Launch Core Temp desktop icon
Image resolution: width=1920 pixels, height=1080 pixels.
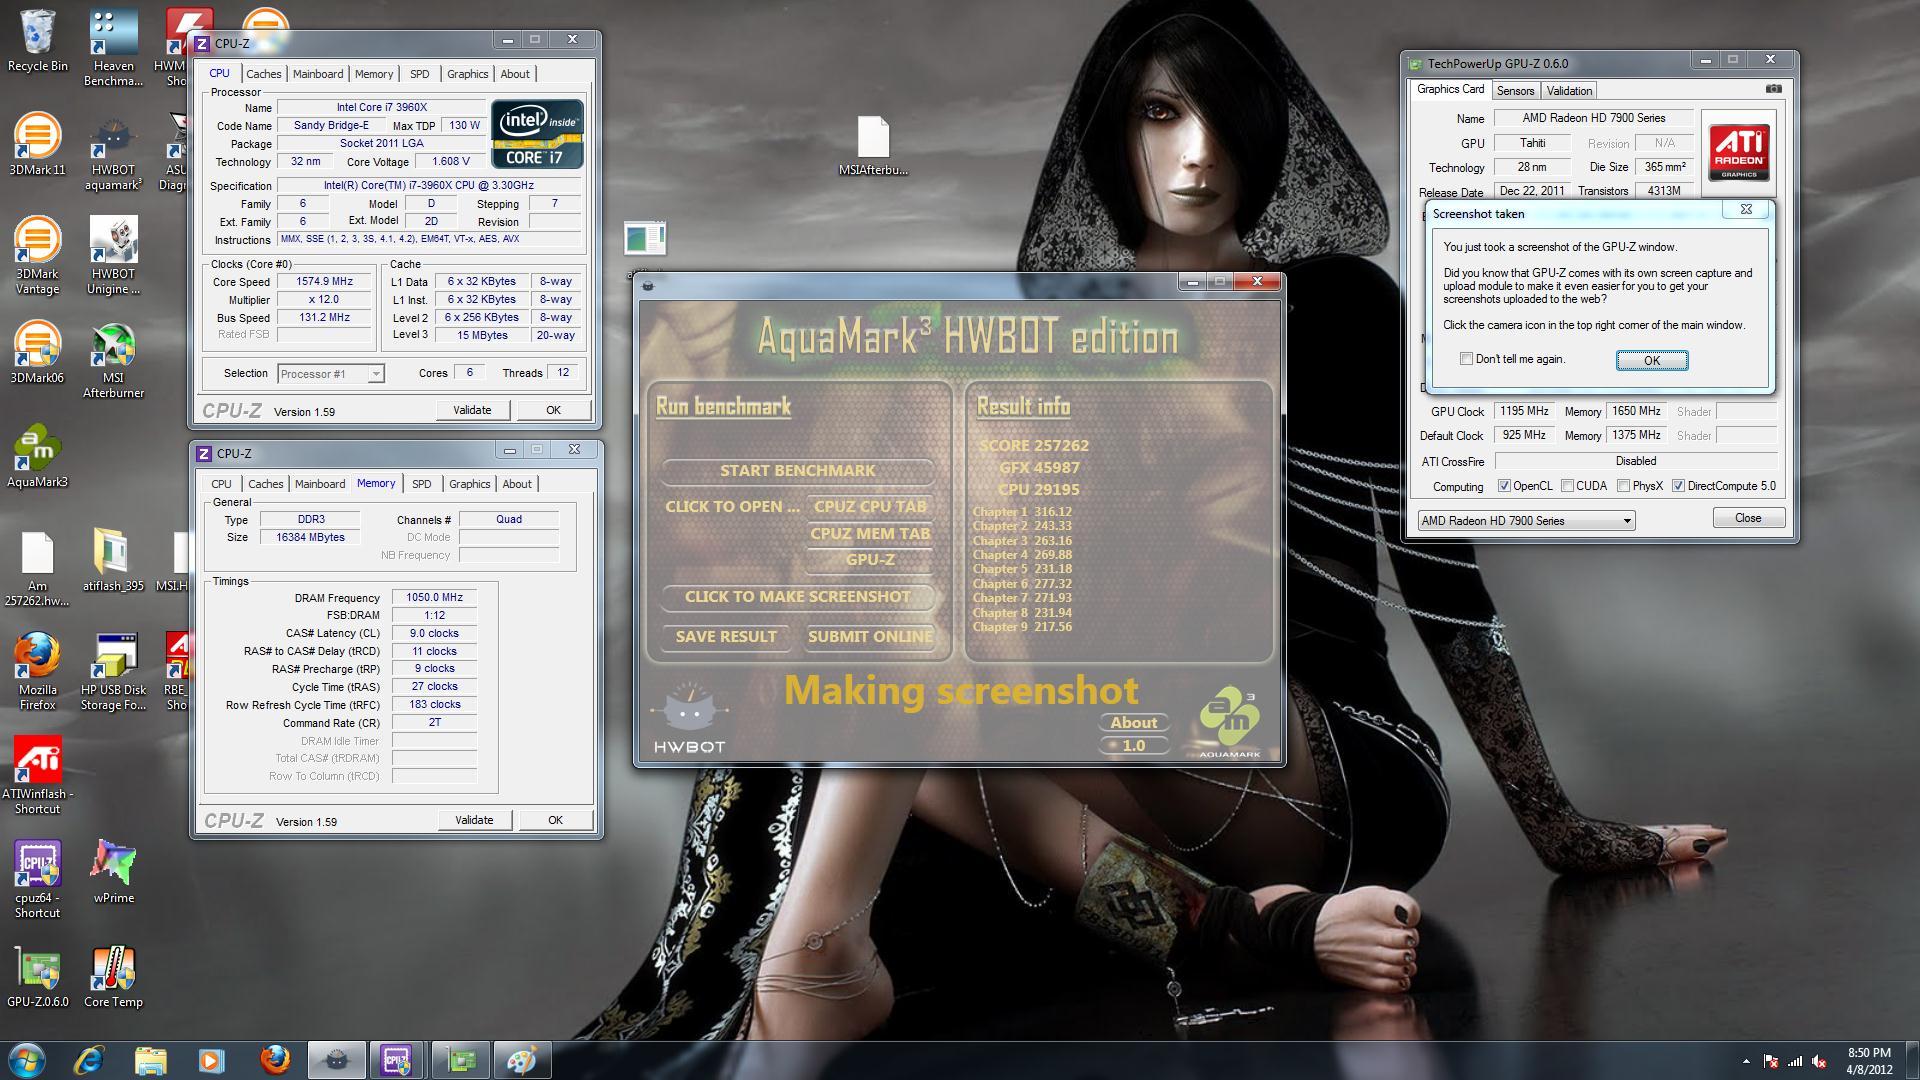(x=113, y=977)
